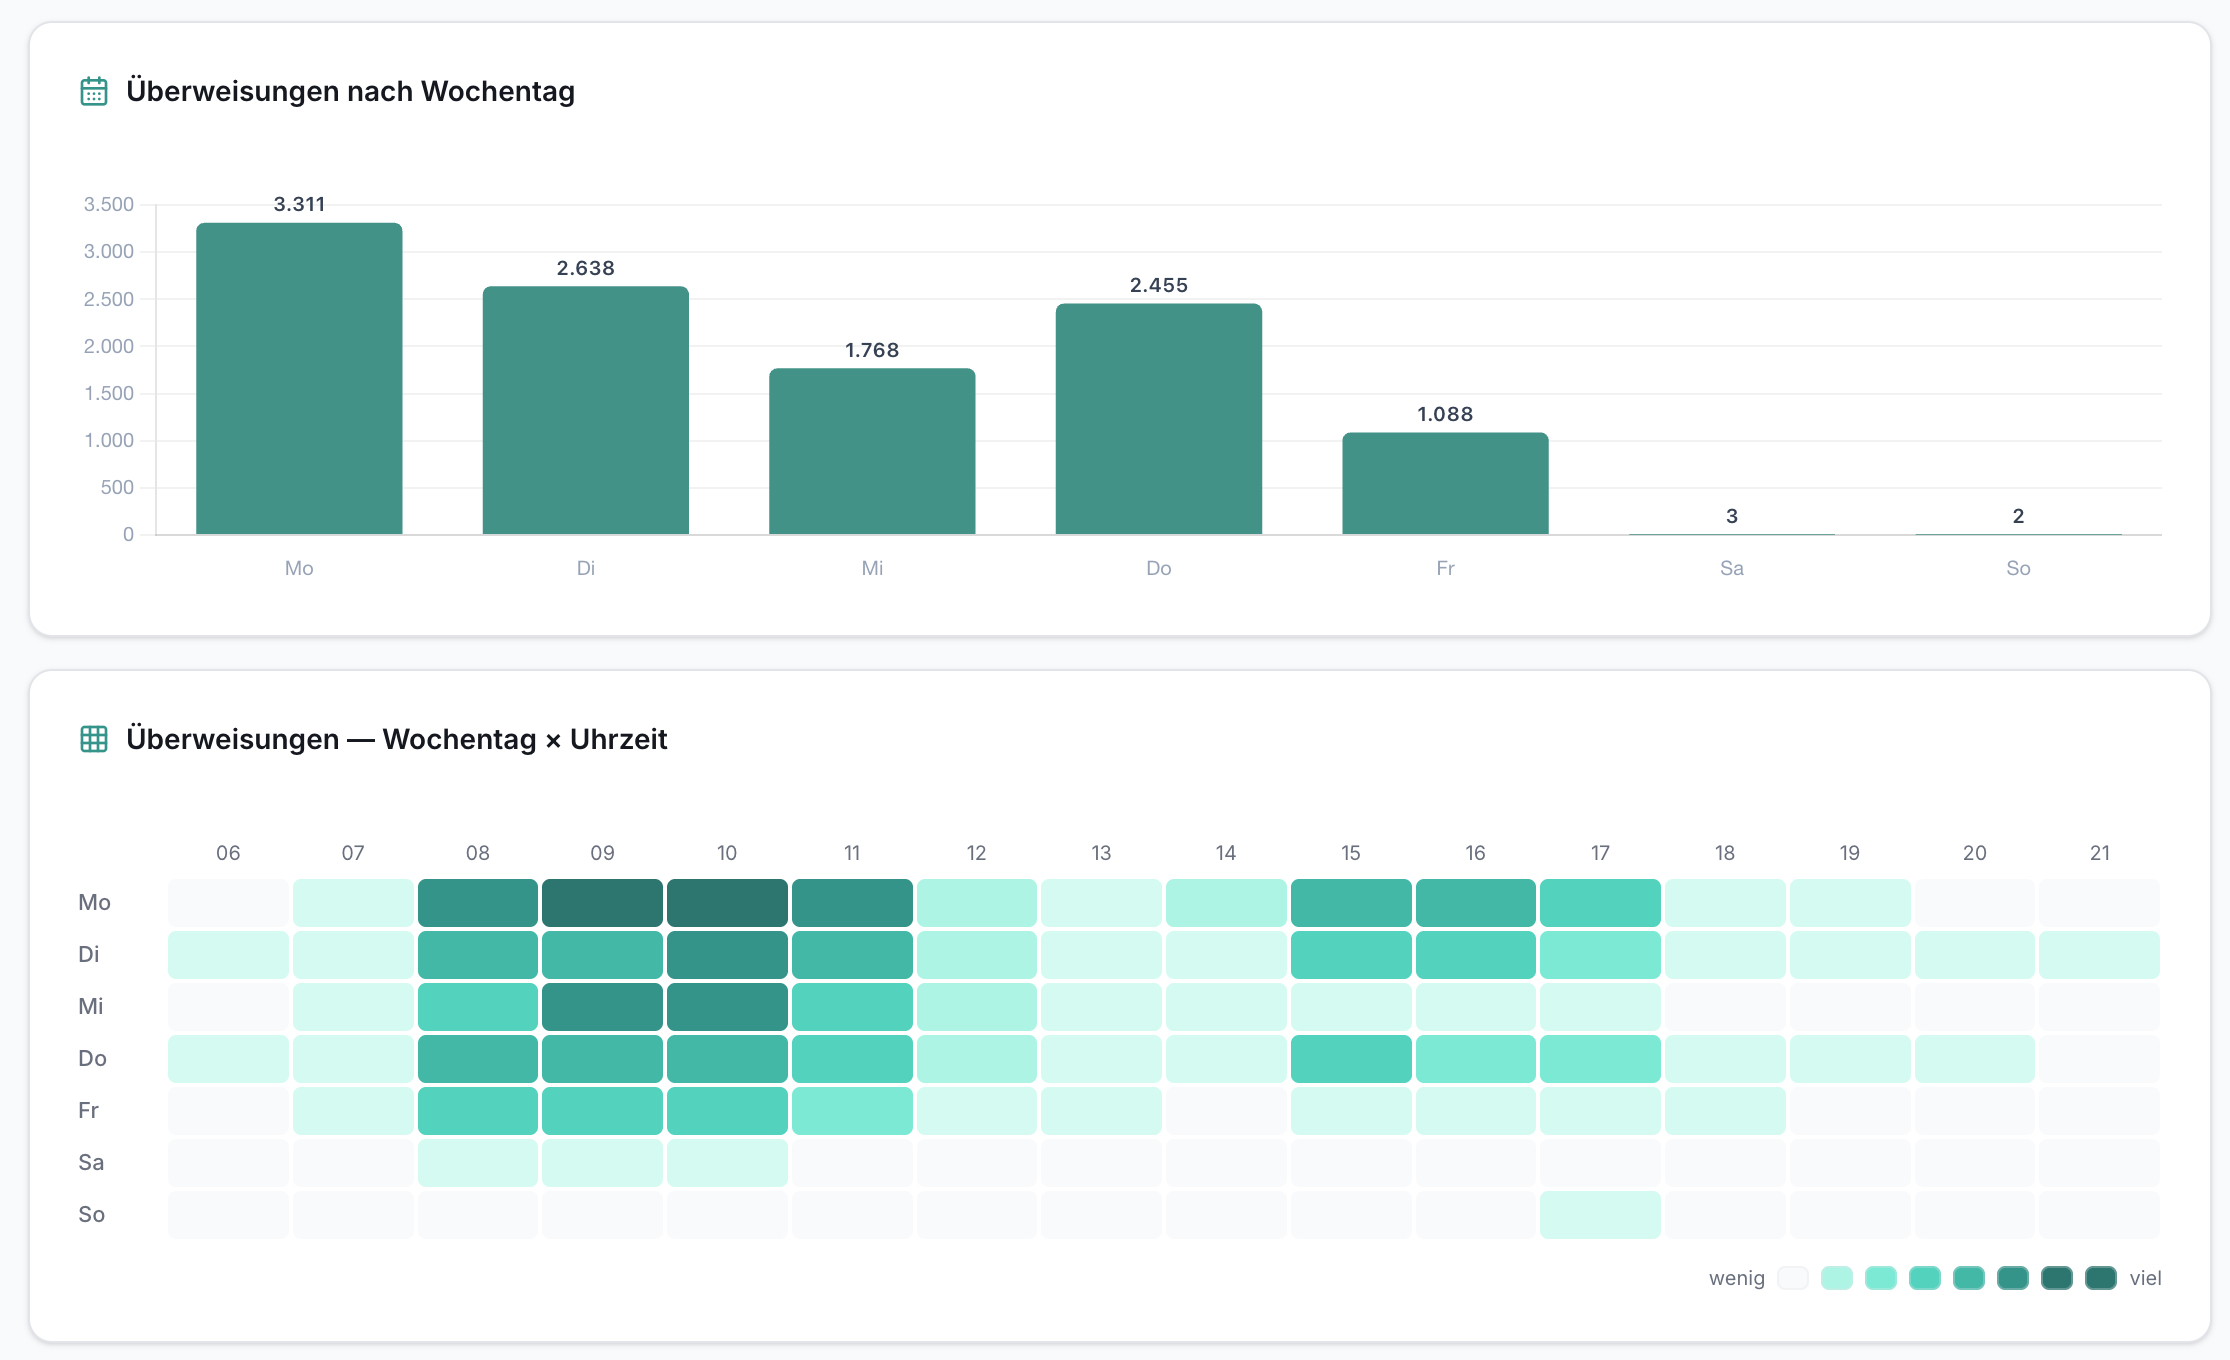The image size is (2230, 1360).
Task: Click the 'Fr' x-axis label under bar chart
Action: [x=1445, y=568]
